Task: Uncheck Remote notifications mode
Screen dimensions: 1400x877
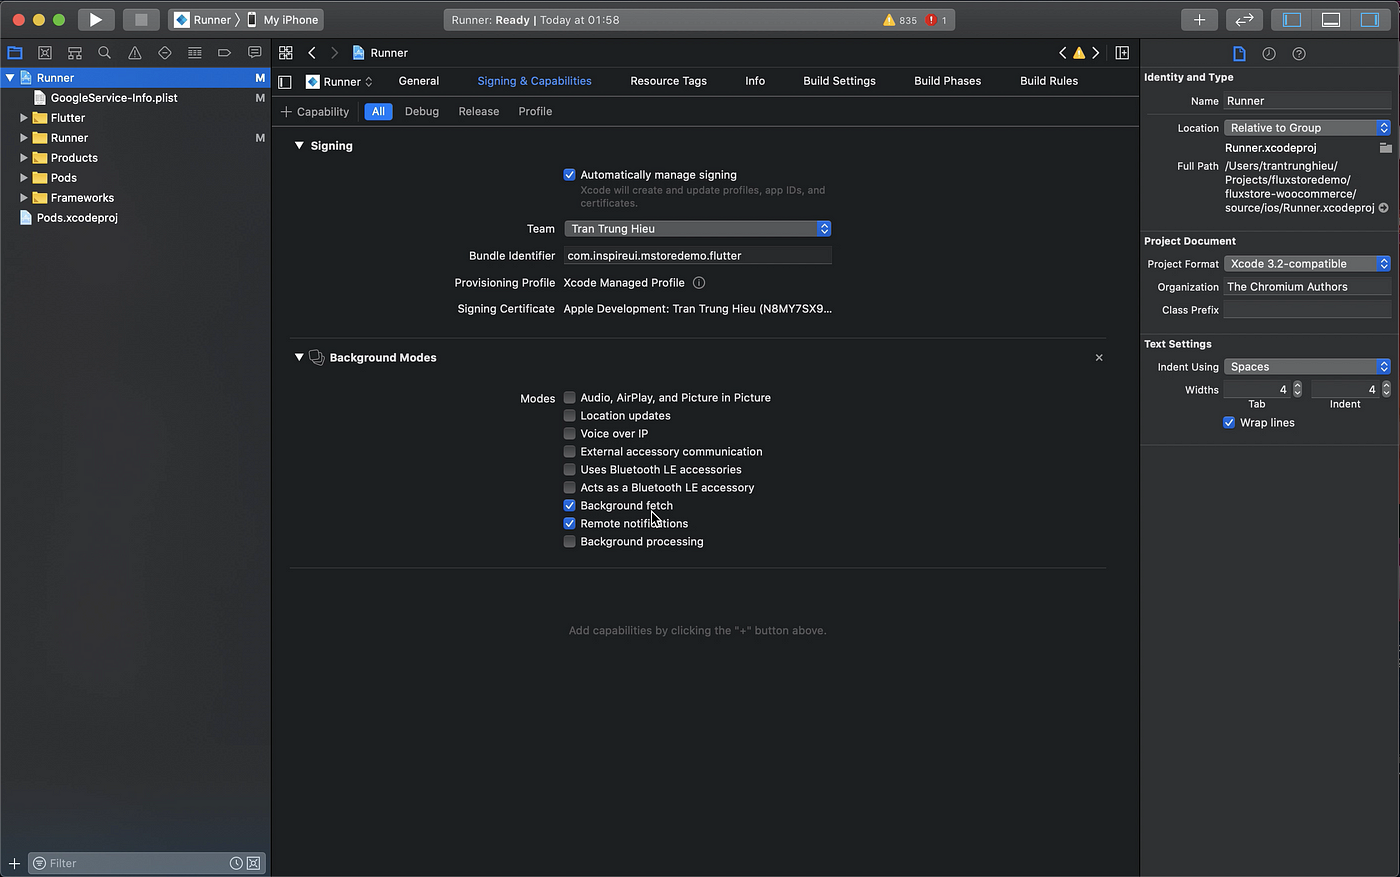Action: (x=569, y=524)
